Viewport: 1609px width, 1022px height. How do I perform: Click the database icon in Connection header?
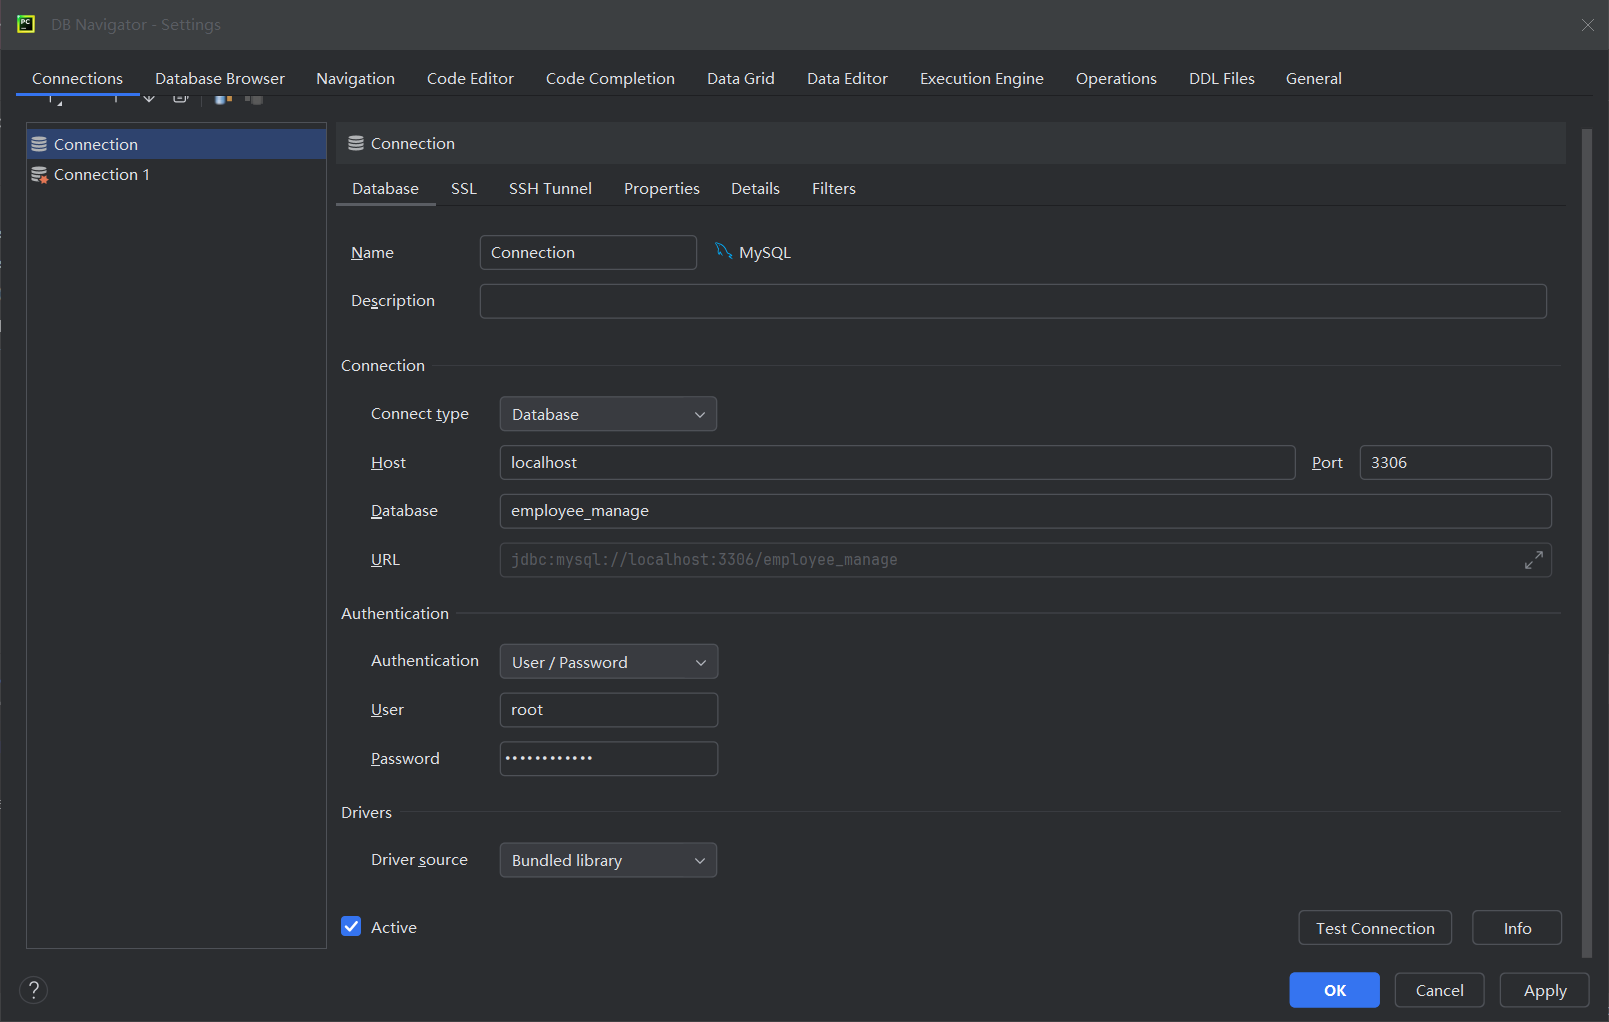356,144
